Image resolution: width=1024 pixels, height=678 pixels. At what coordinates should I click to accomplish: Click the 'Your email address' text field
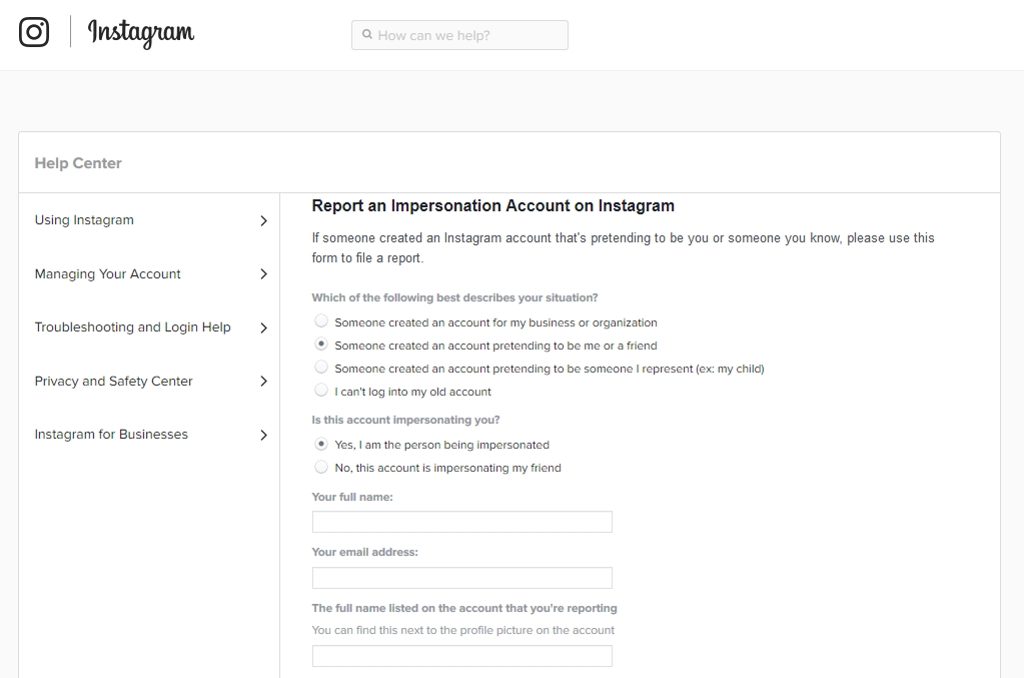click(462, 578)
